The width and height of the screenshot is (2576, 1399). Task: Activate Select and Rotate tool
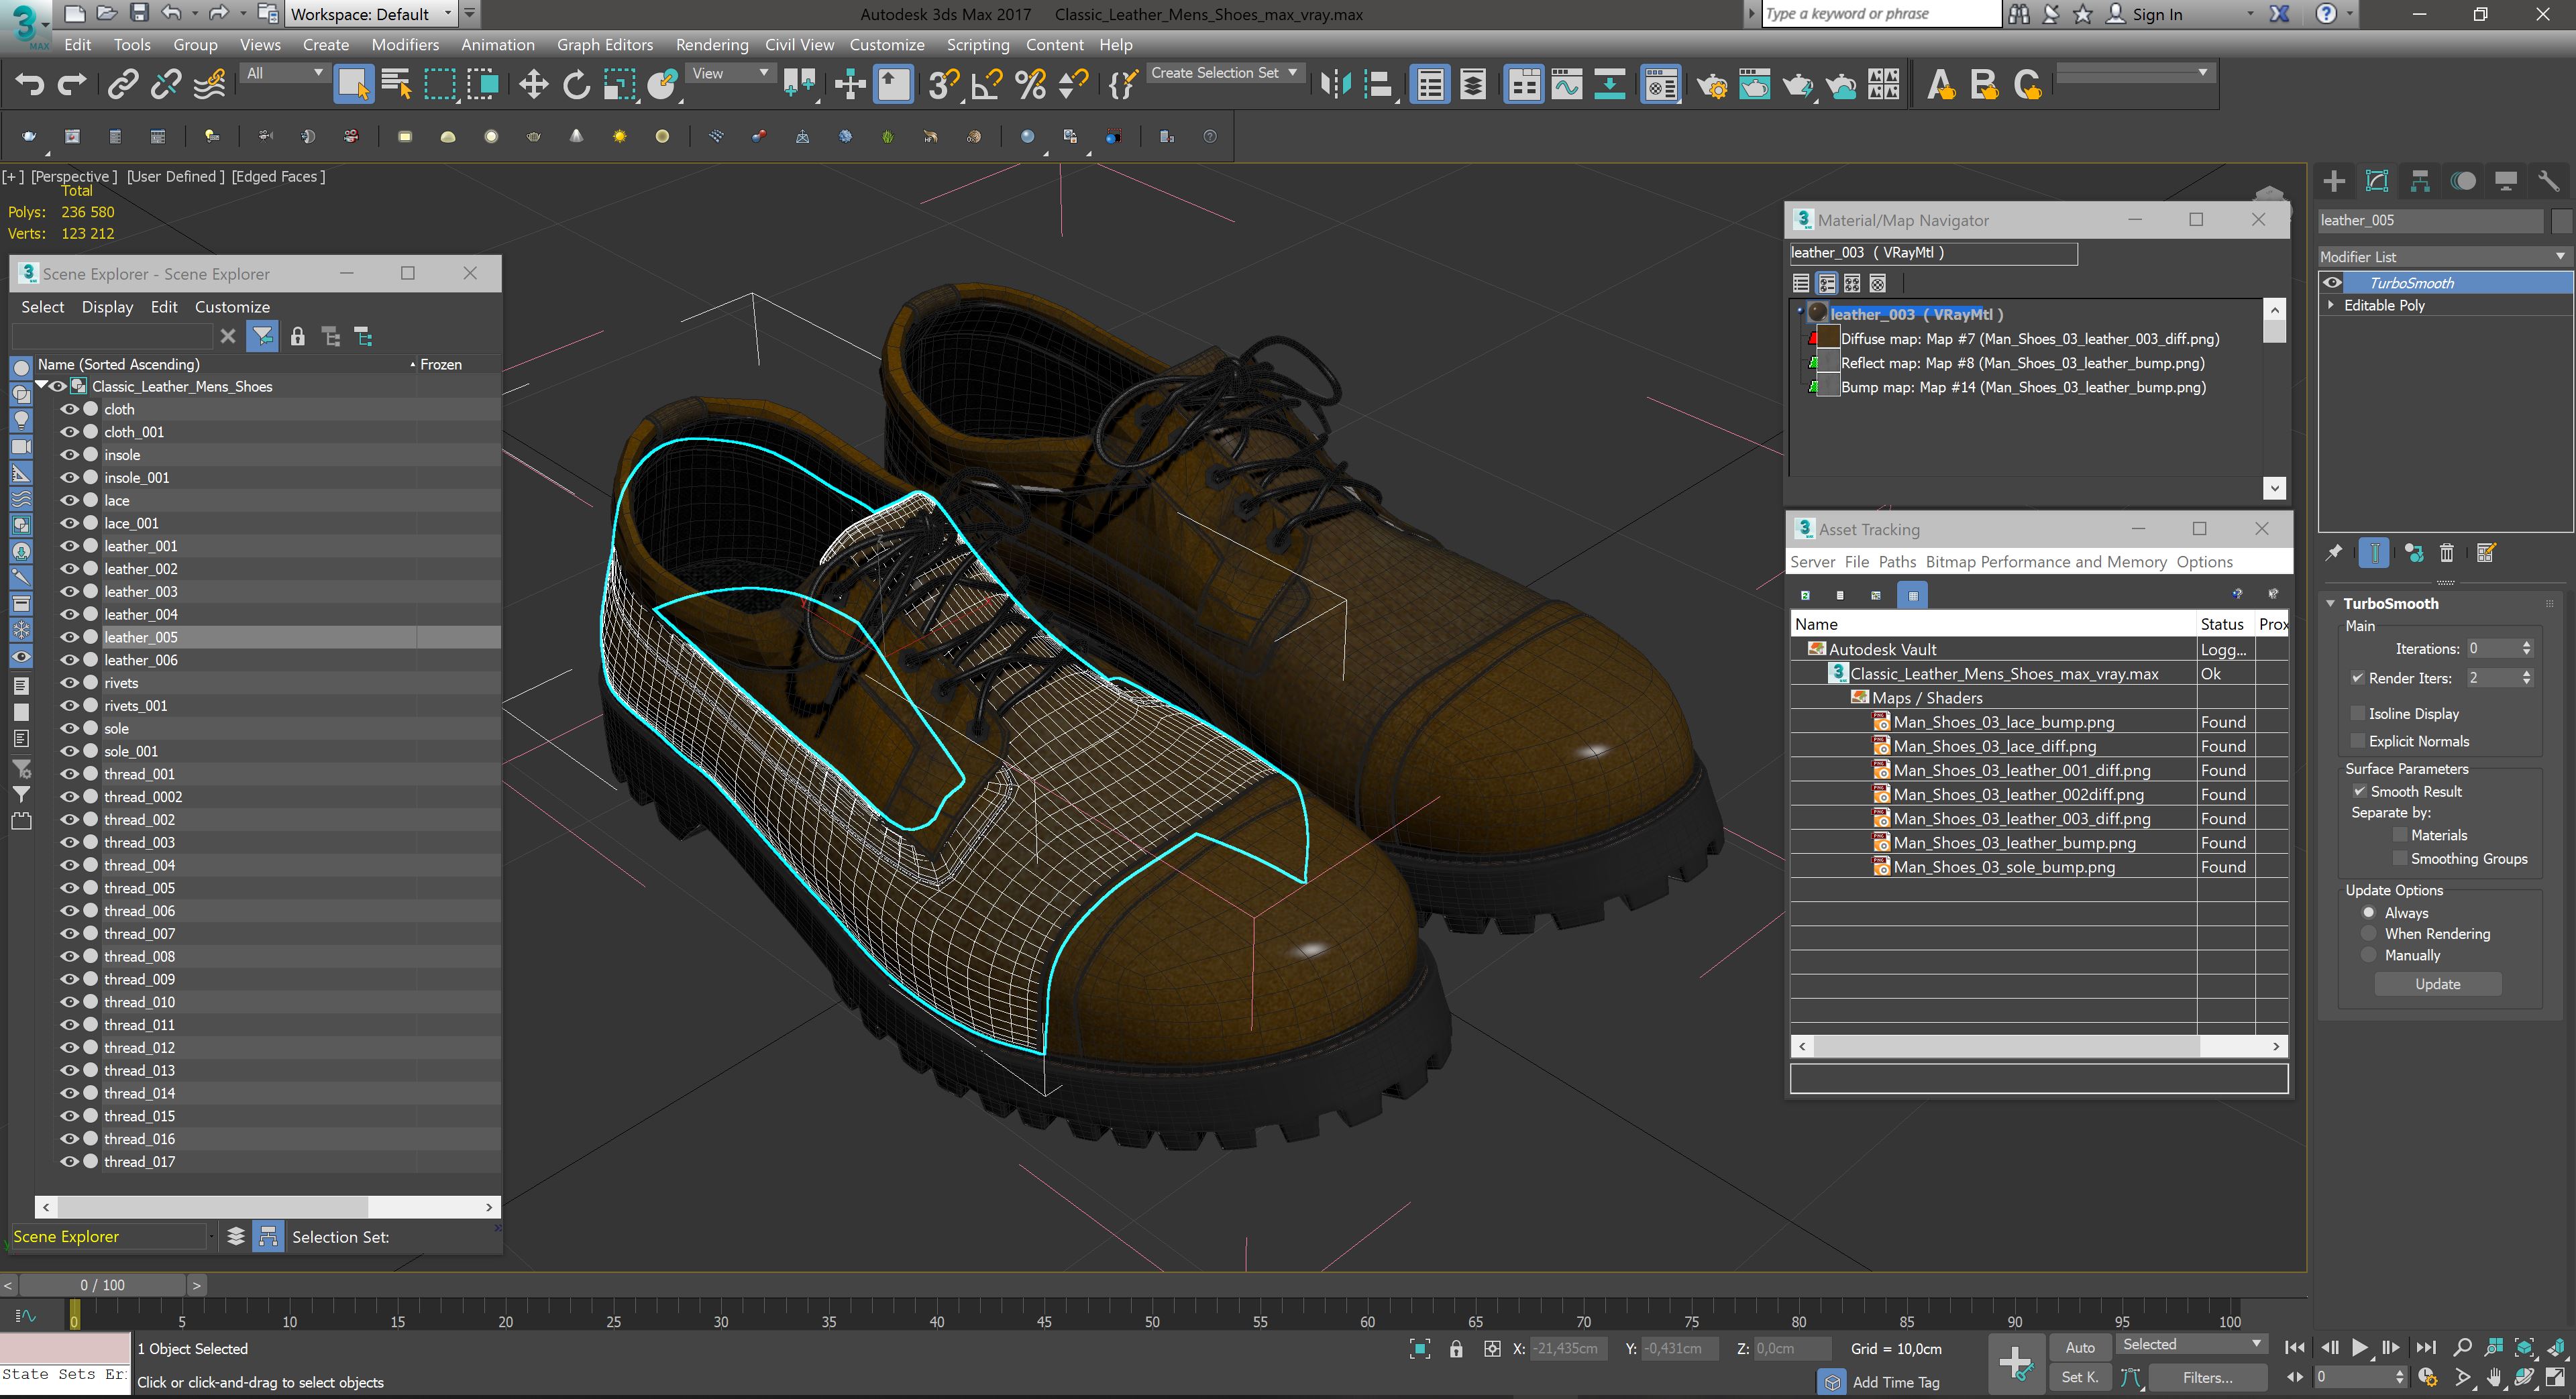pyautogui.click(x=576, y=85)
